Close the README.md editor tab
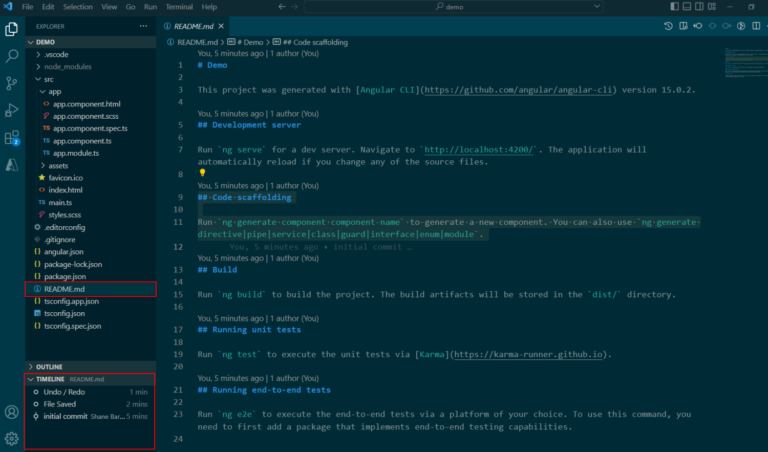The width and height of the screenshot is (768, 452). (221, 26)
